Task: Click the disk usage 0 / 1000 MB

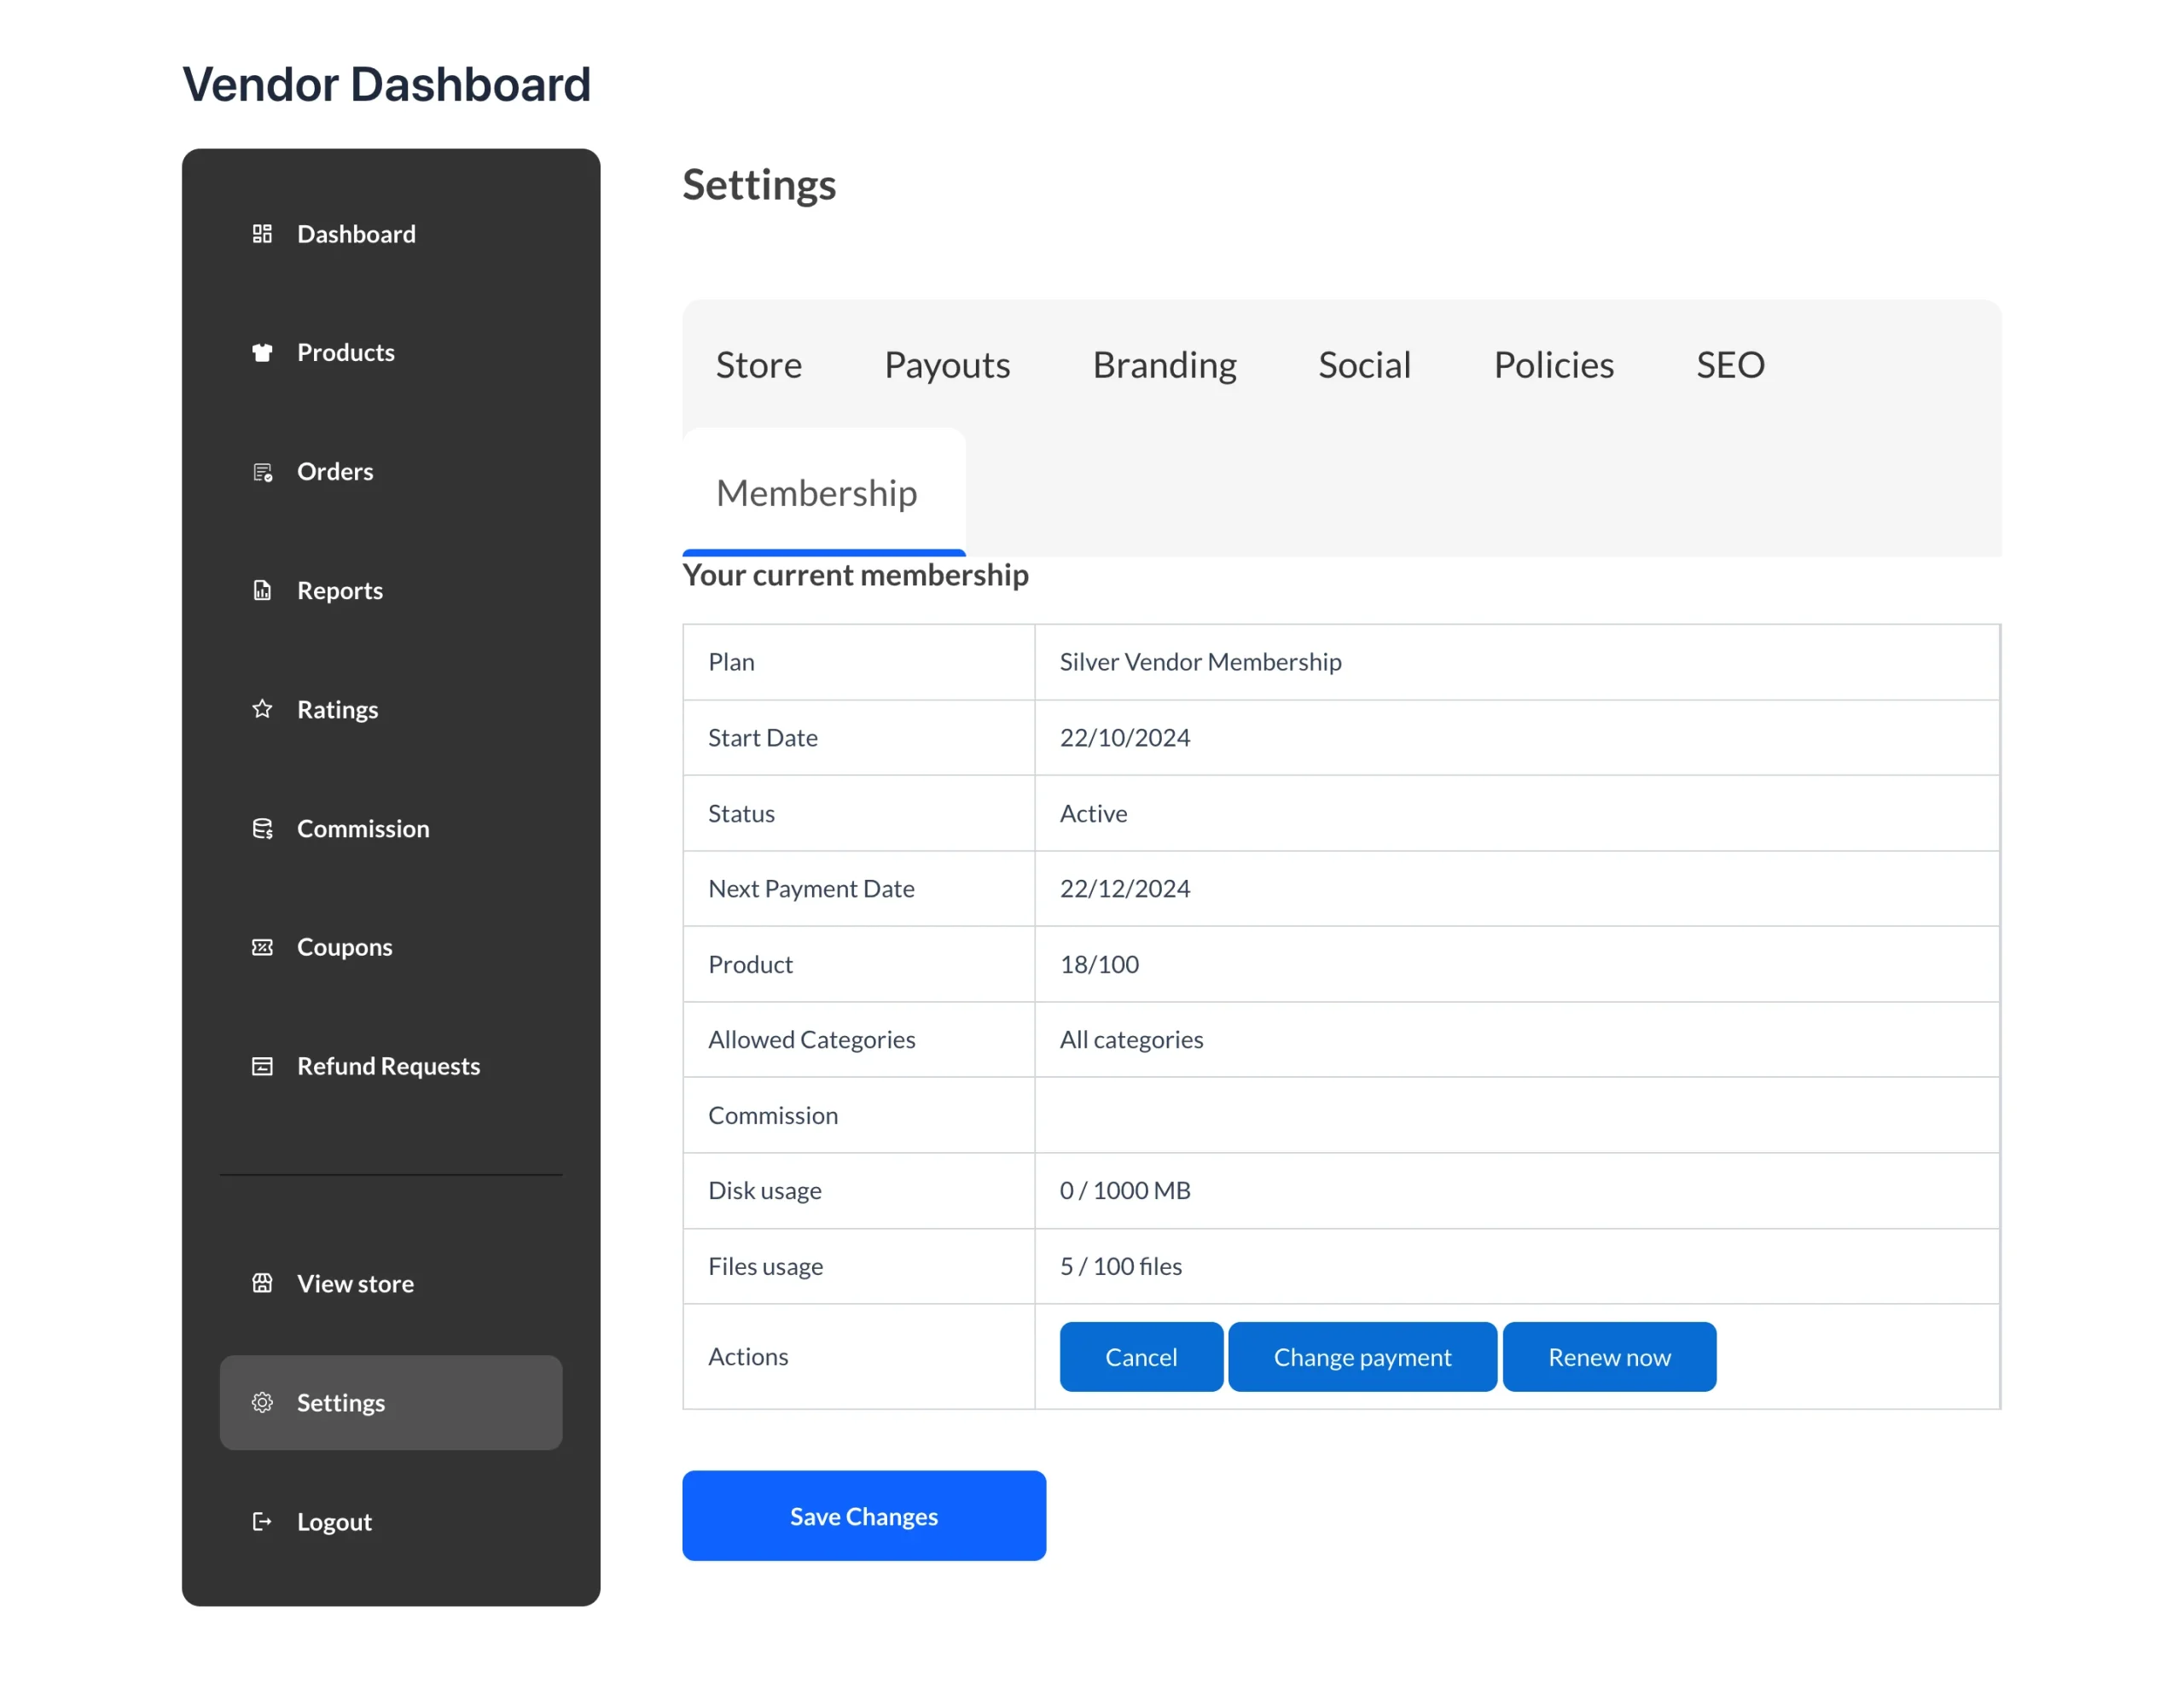Action: tap(1125, 1191)
